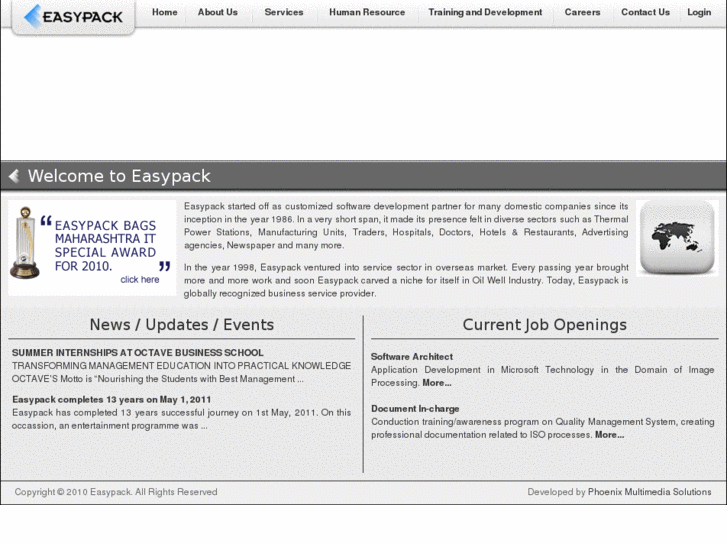The height and width of the screenshot is (545, 727).
Task: Click the arrow icon beside Welcome to Easypack
Action: (14, 176)
